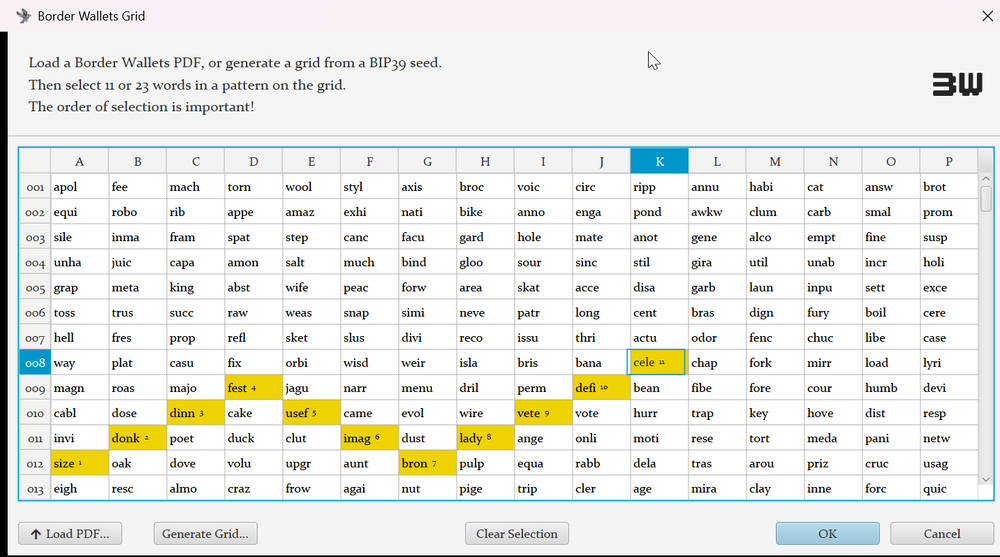Select the highlighted row header 008

point(35,363)
